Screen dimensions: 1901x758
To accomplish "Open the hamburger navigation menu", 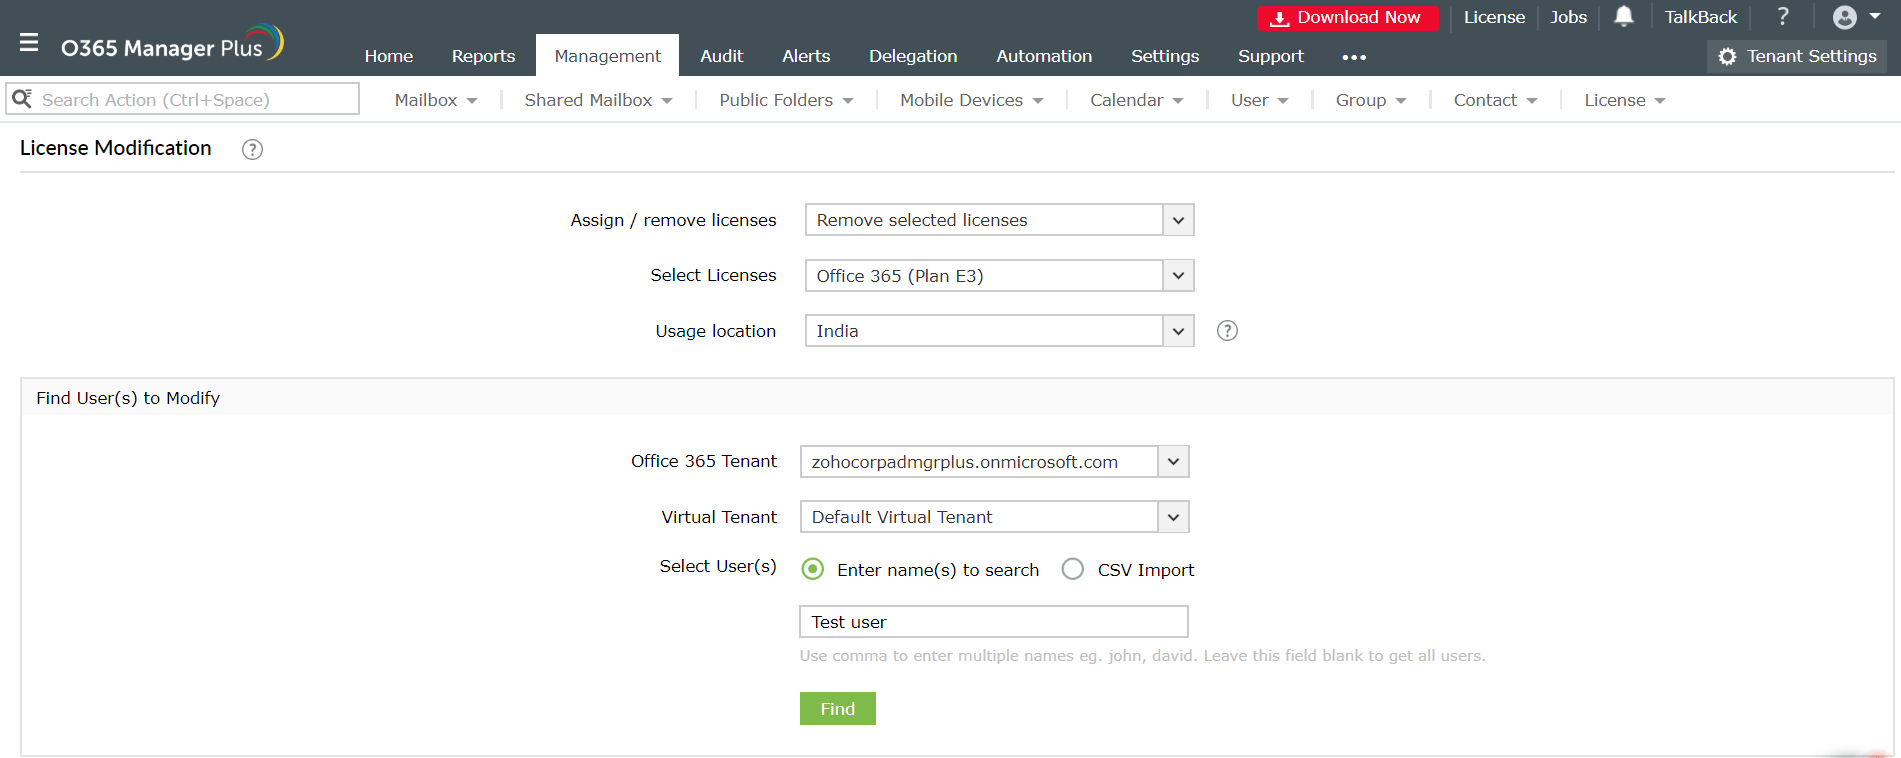I will click(x=29, y=43).
